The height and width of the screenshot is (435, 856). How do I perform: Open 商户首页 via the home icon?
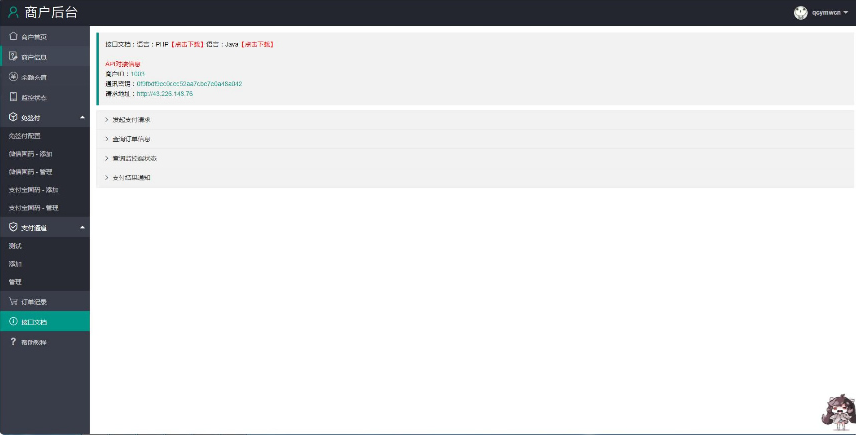coord(13,36)
